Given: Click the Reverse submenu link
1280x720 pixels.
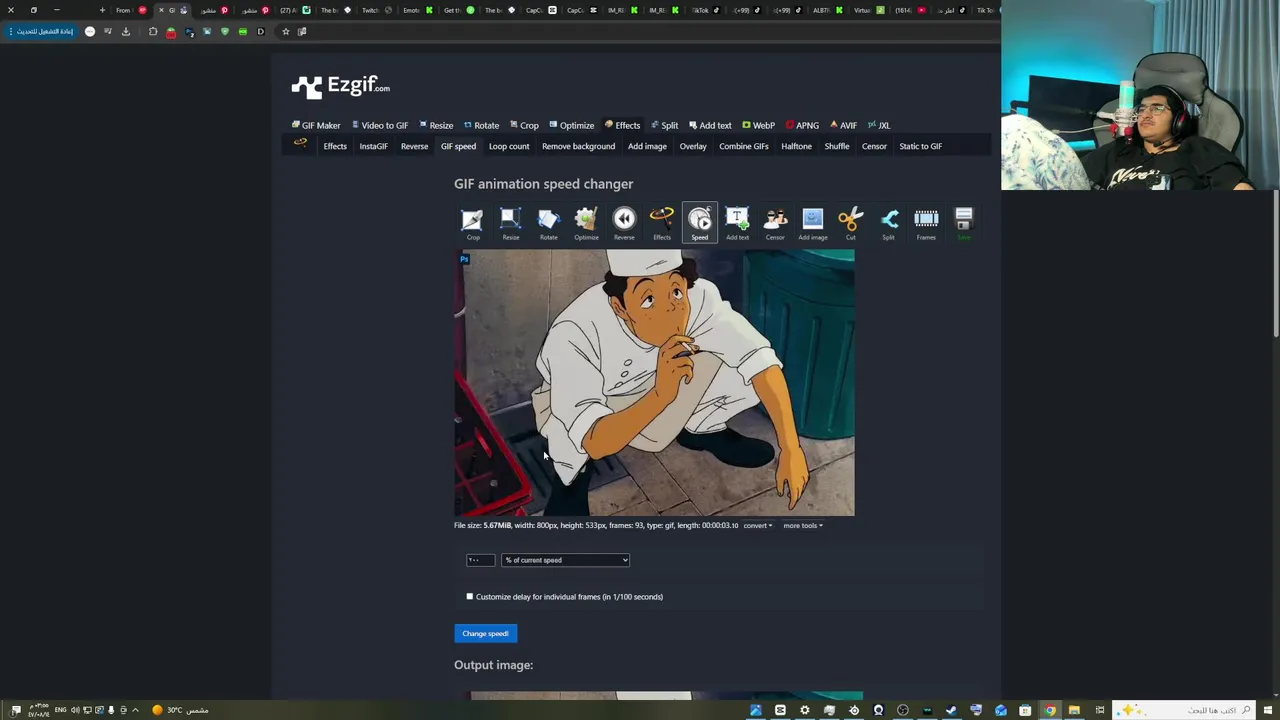Looking at the screenshot, I should click(414, 146).
